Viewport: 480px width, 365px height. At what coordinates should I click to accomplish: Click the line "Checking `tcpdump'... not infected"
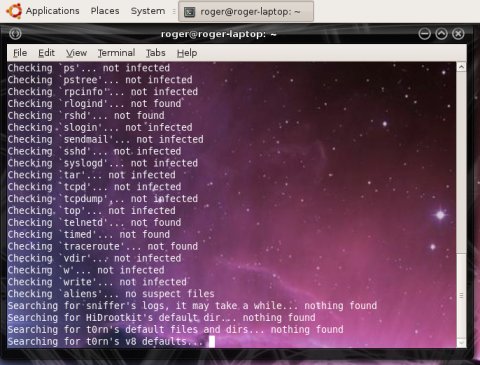[x=103, y=199]
